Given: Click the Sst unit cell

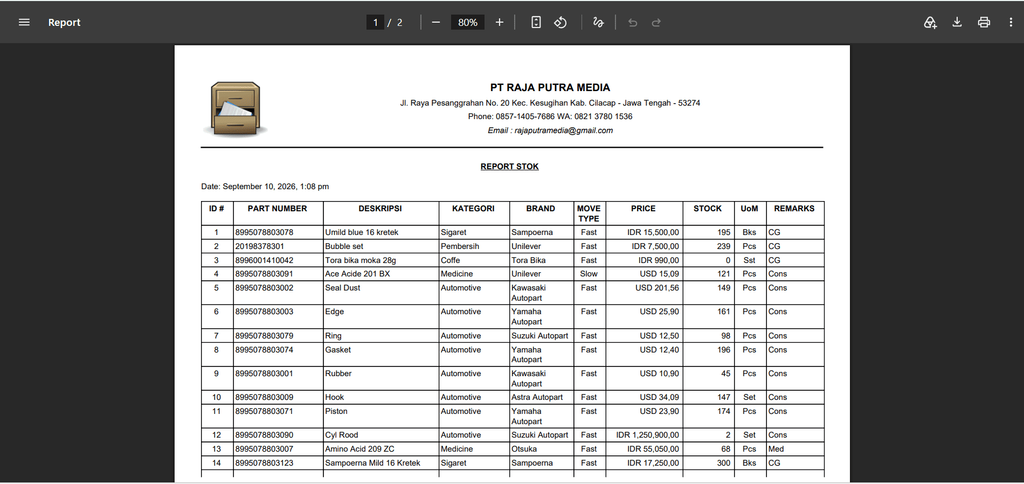Looking at the screenshot, I should [x=749, y=260].
